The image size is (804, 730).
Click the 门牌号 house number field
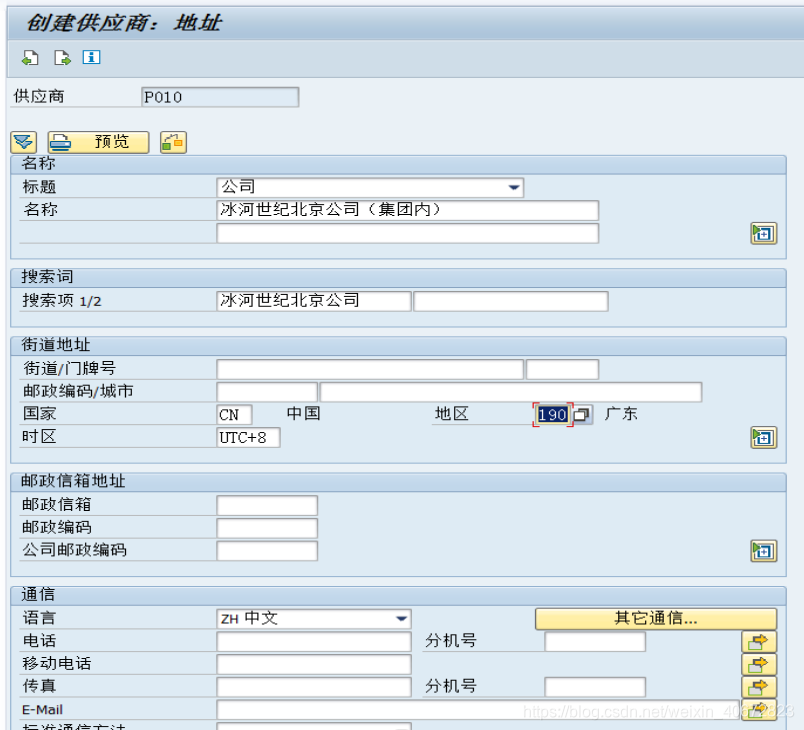[x=562, y=369]
